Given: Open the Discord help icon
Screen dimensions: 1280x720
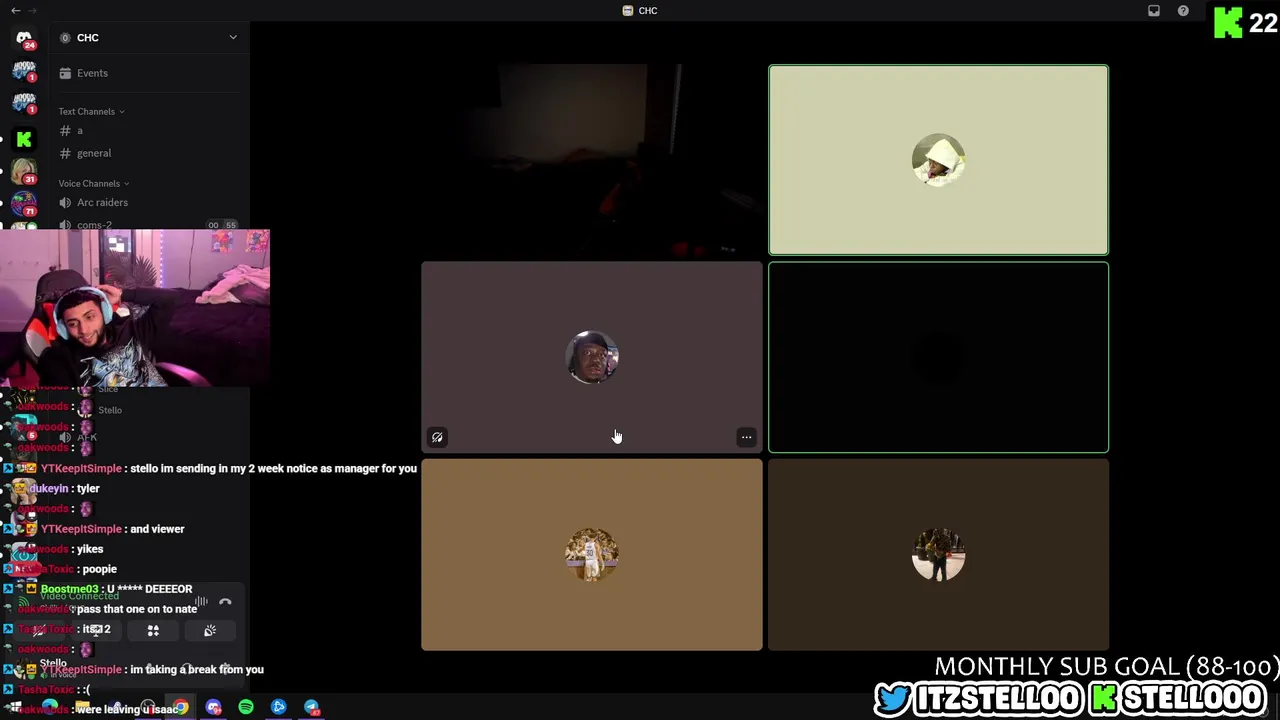Looking at the screenshot, I should pyautogui.click(x=1184, y=11).
